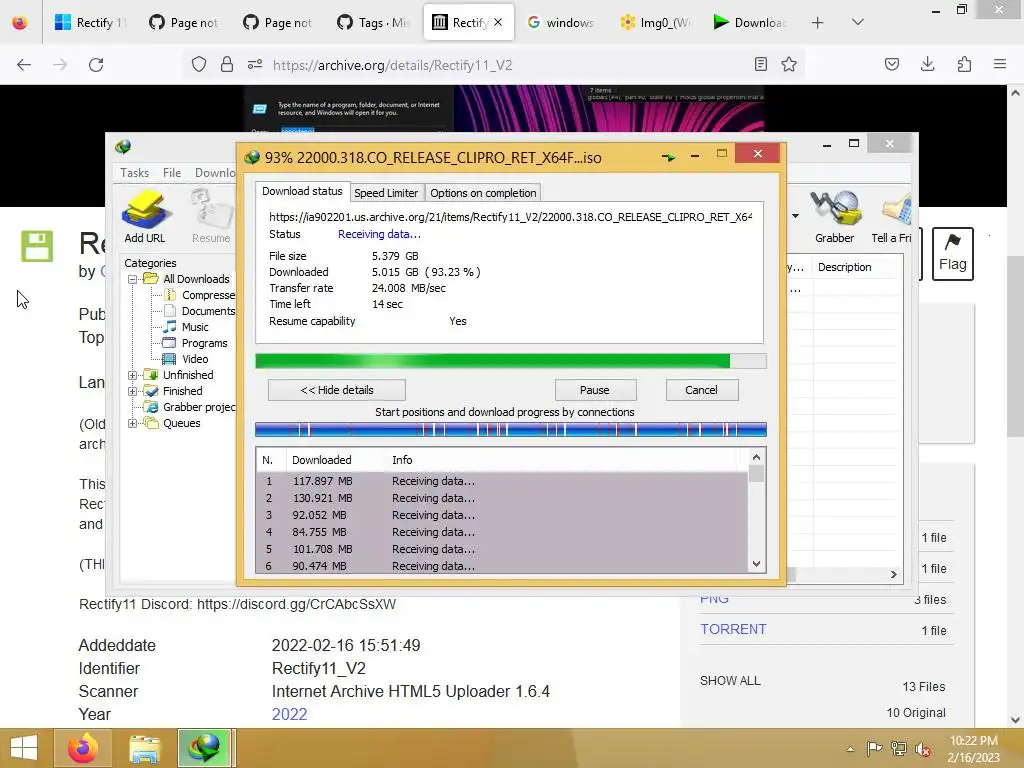Click the shield tracking protection icon
1024x768 pixels.
pos(199,64)
